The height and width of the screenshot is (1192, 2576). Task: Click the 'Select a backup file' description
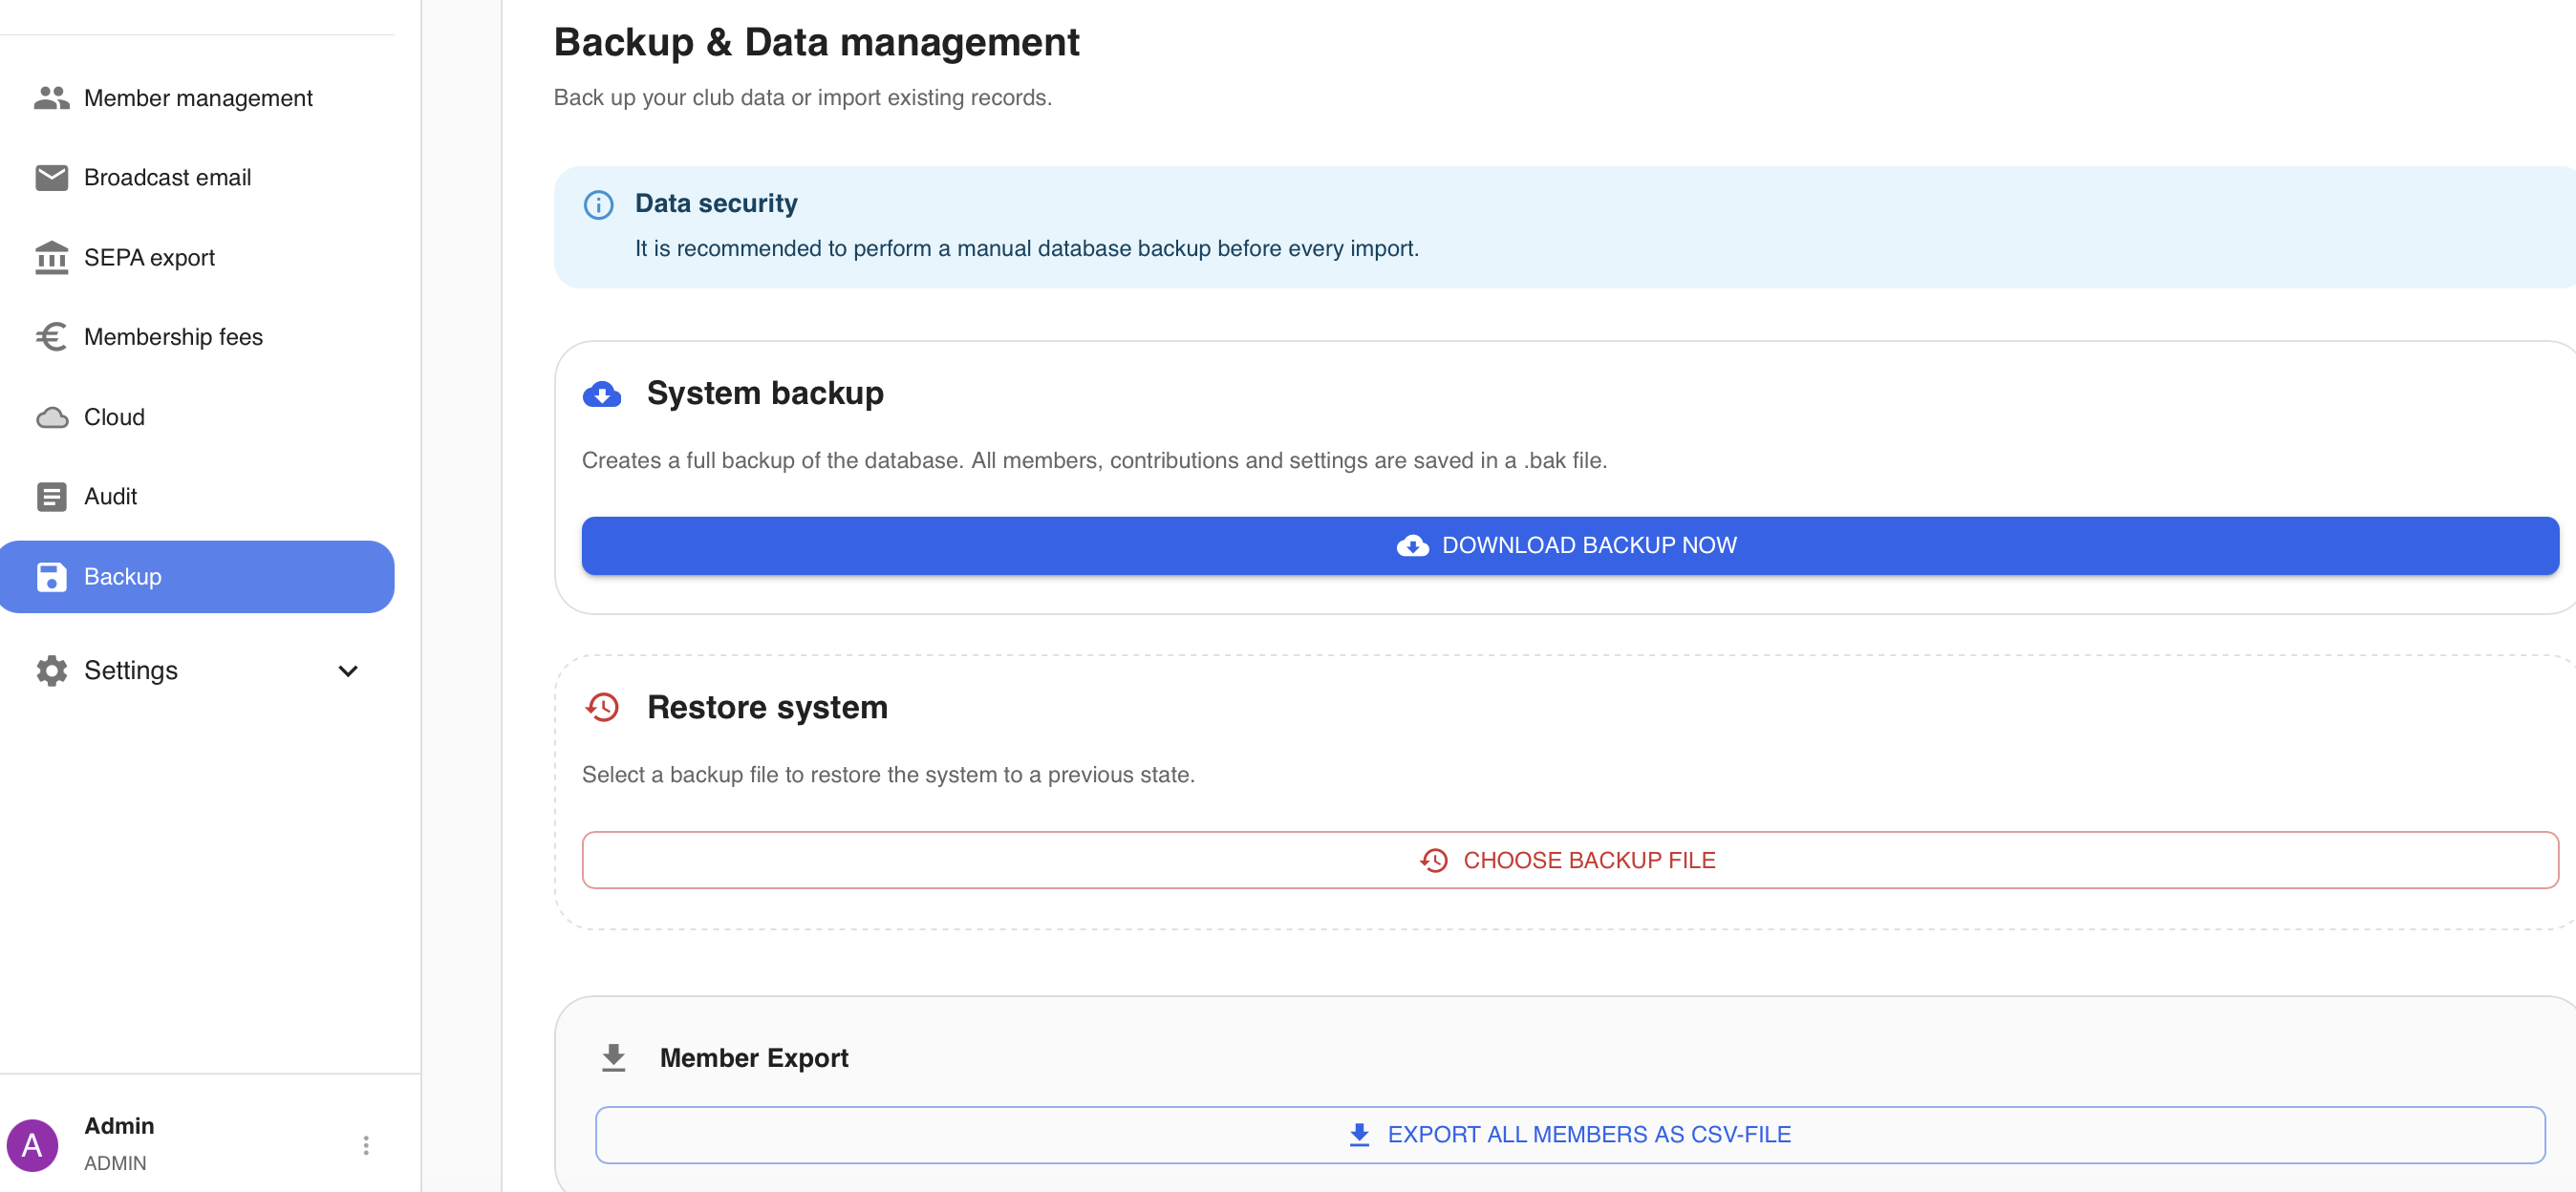pos(888,774)
